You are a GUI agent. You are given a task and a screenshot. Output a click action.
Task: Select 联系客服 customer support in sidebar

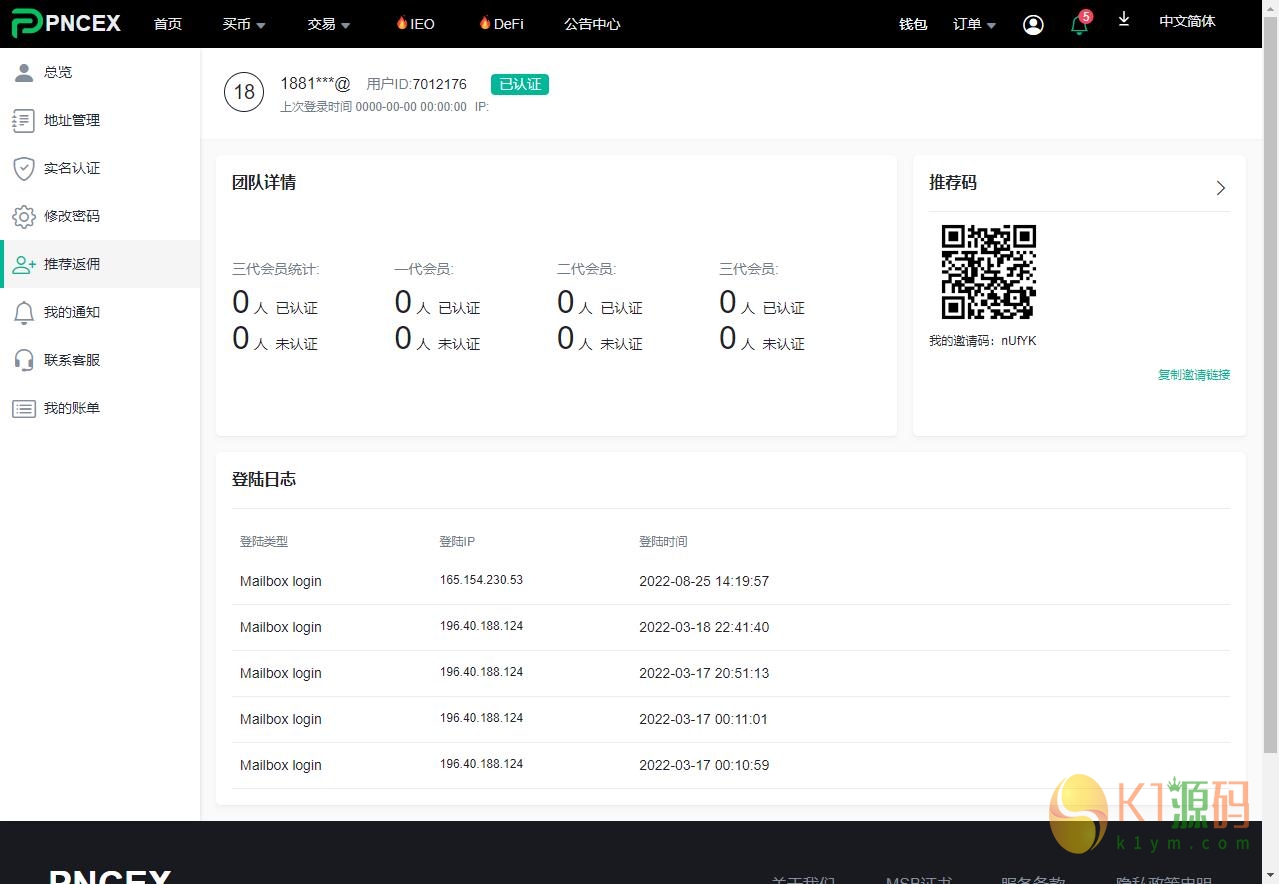pos(71,360)
